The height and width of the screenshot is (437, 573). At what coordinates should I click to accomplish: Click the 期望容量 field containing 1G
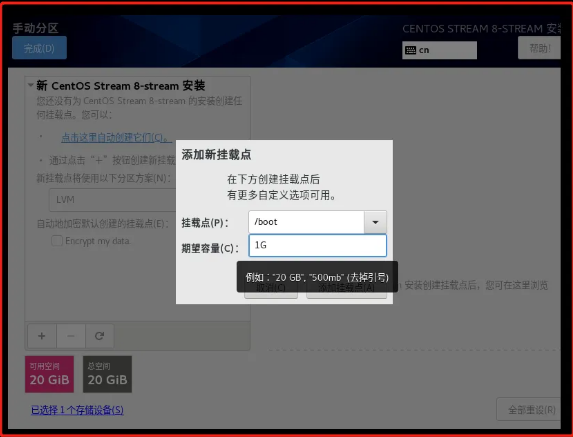pos(318,245)
